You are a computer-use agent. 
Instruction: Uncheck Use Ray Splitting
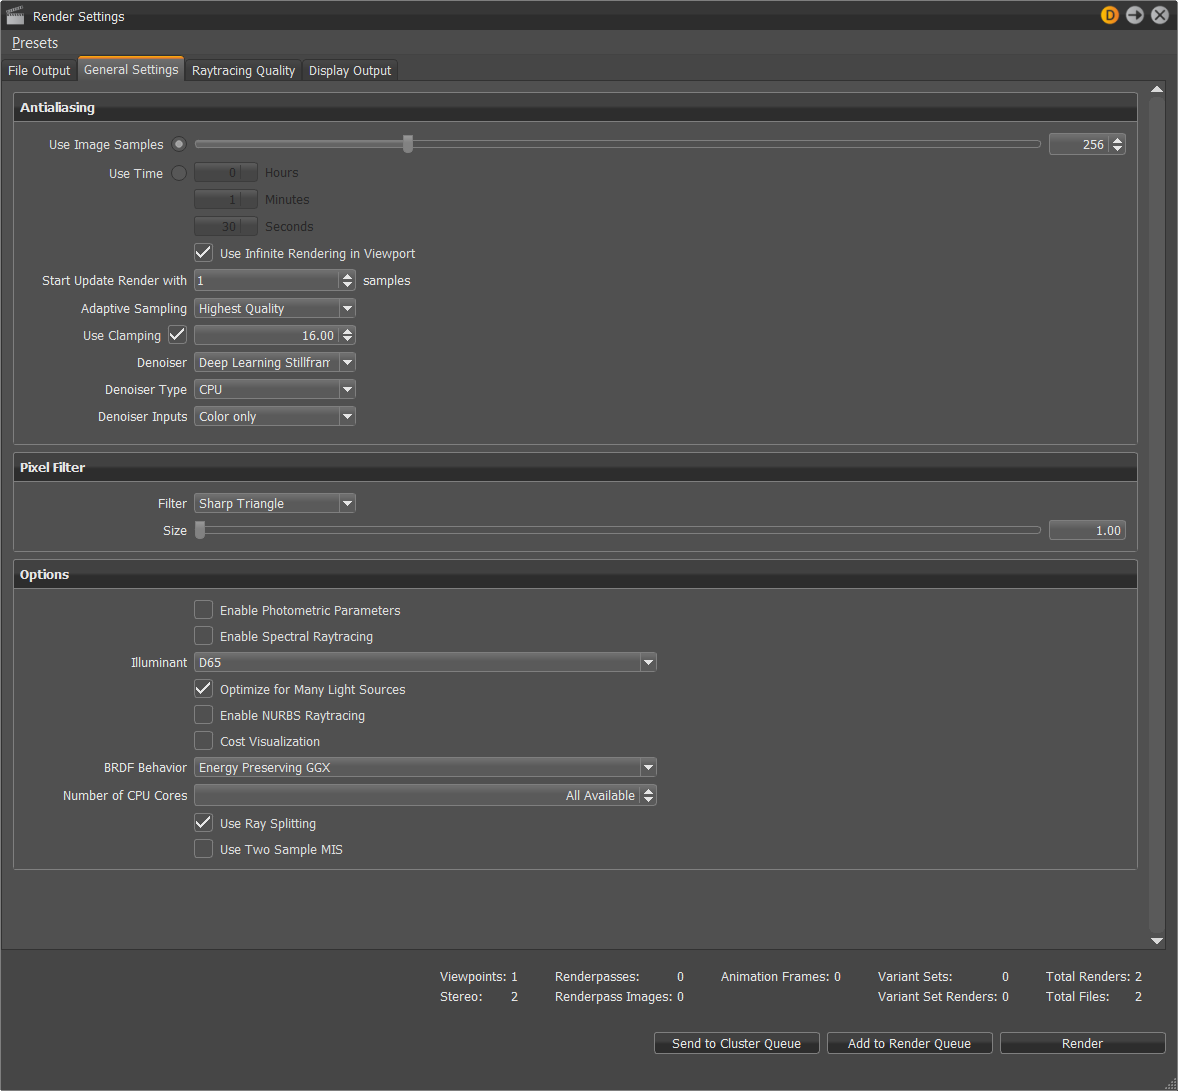[203, 822]
